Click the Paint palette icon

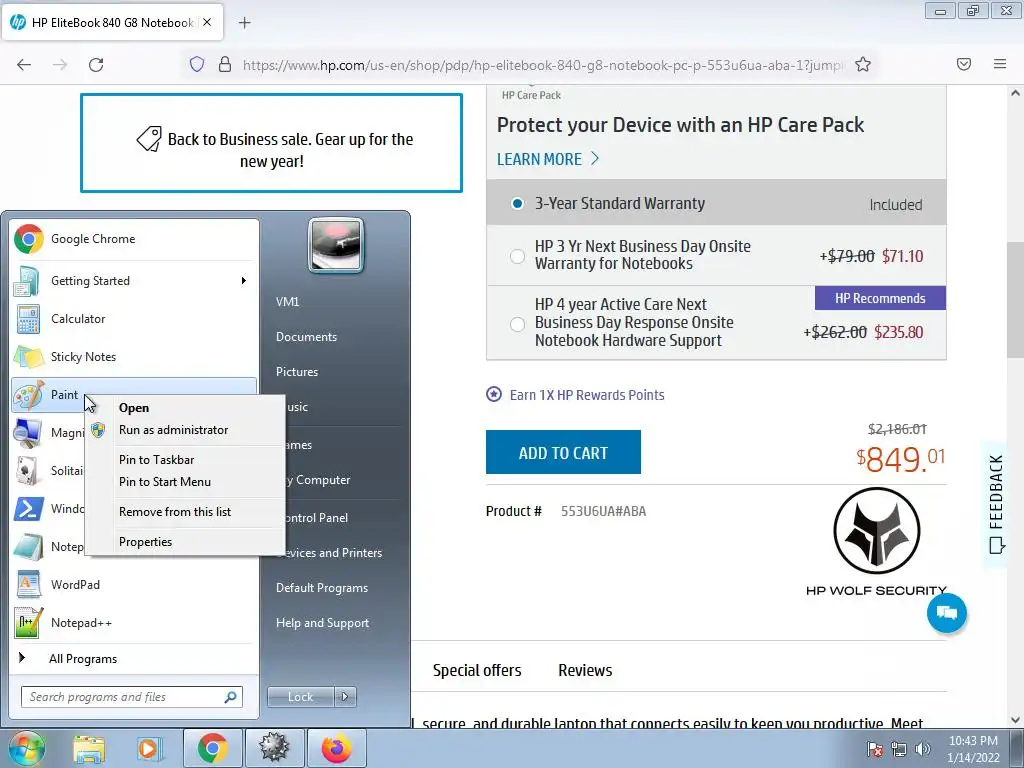click(x=29, y=394)
